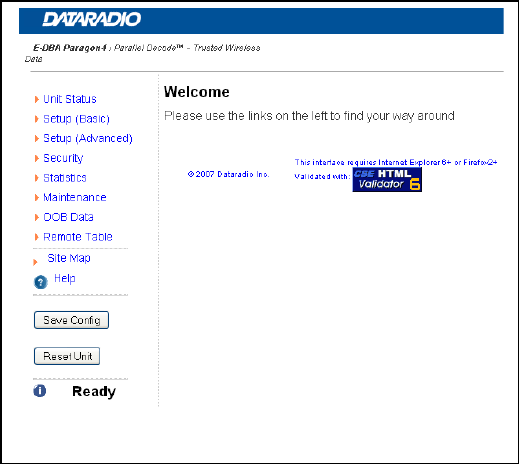Image resolution: width=519 pixels, height=464 pixels.
Task: Go to the DOB Data page
Action: click(68, 217)
